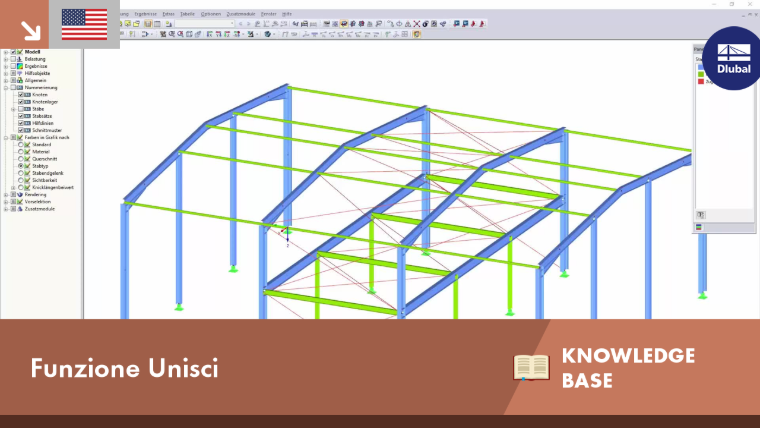Expand the Vorselektion tree node
Viewport: 760px width, 428px height.
(6, 202)
